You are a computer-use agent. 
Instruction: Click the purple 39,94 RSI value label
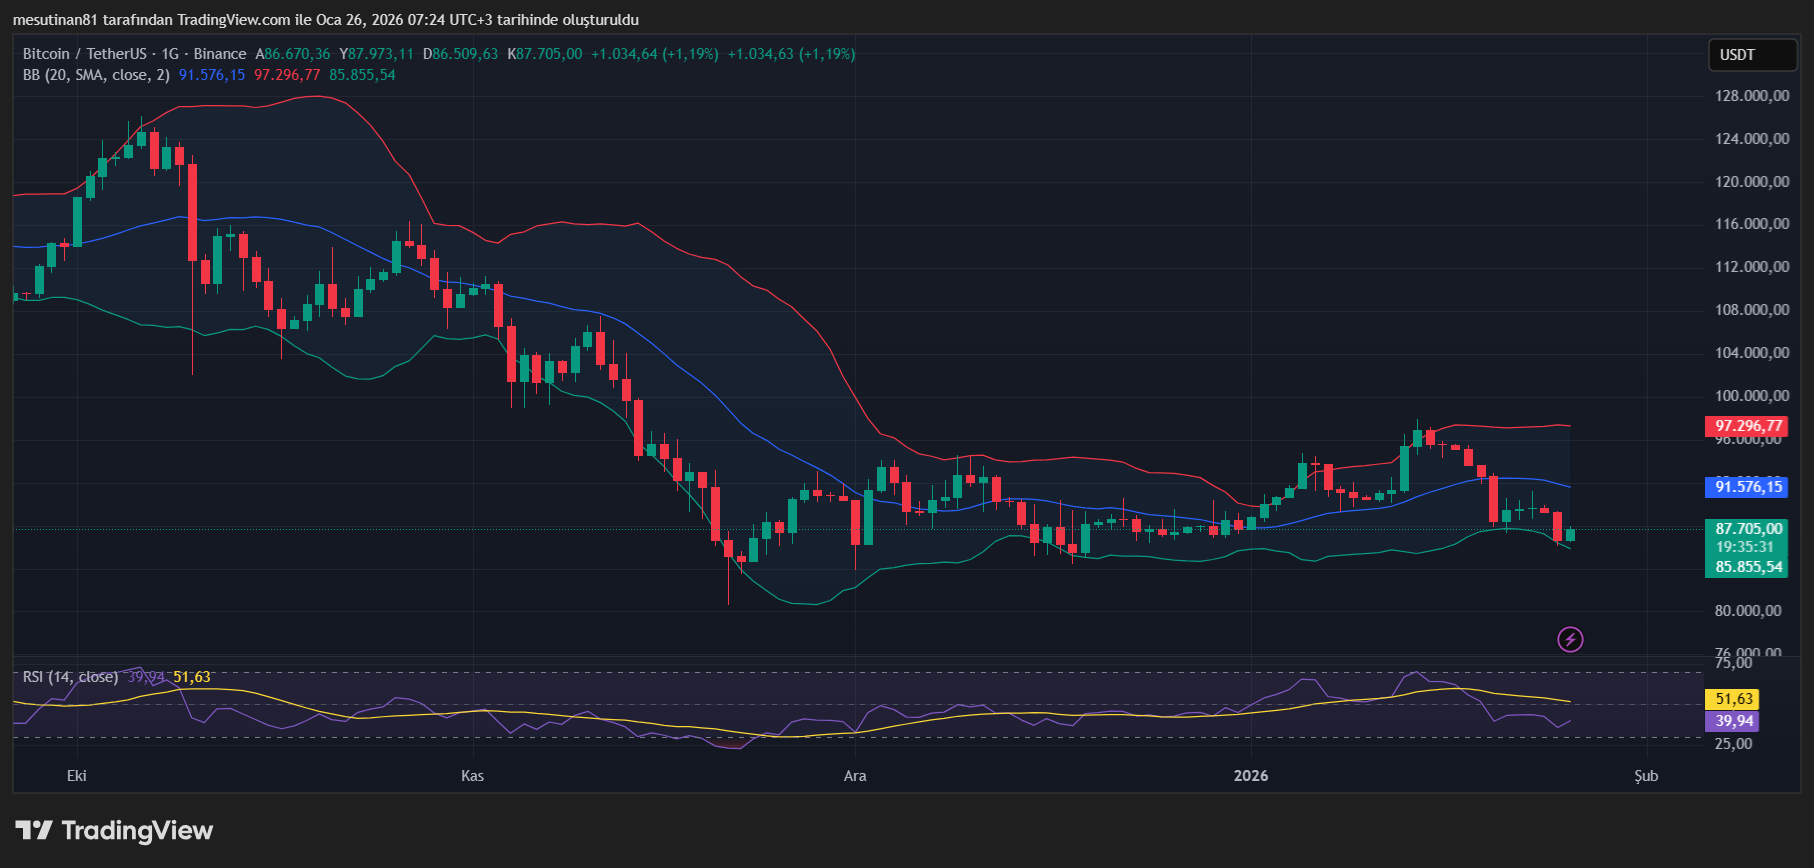tap(1734, 721)
